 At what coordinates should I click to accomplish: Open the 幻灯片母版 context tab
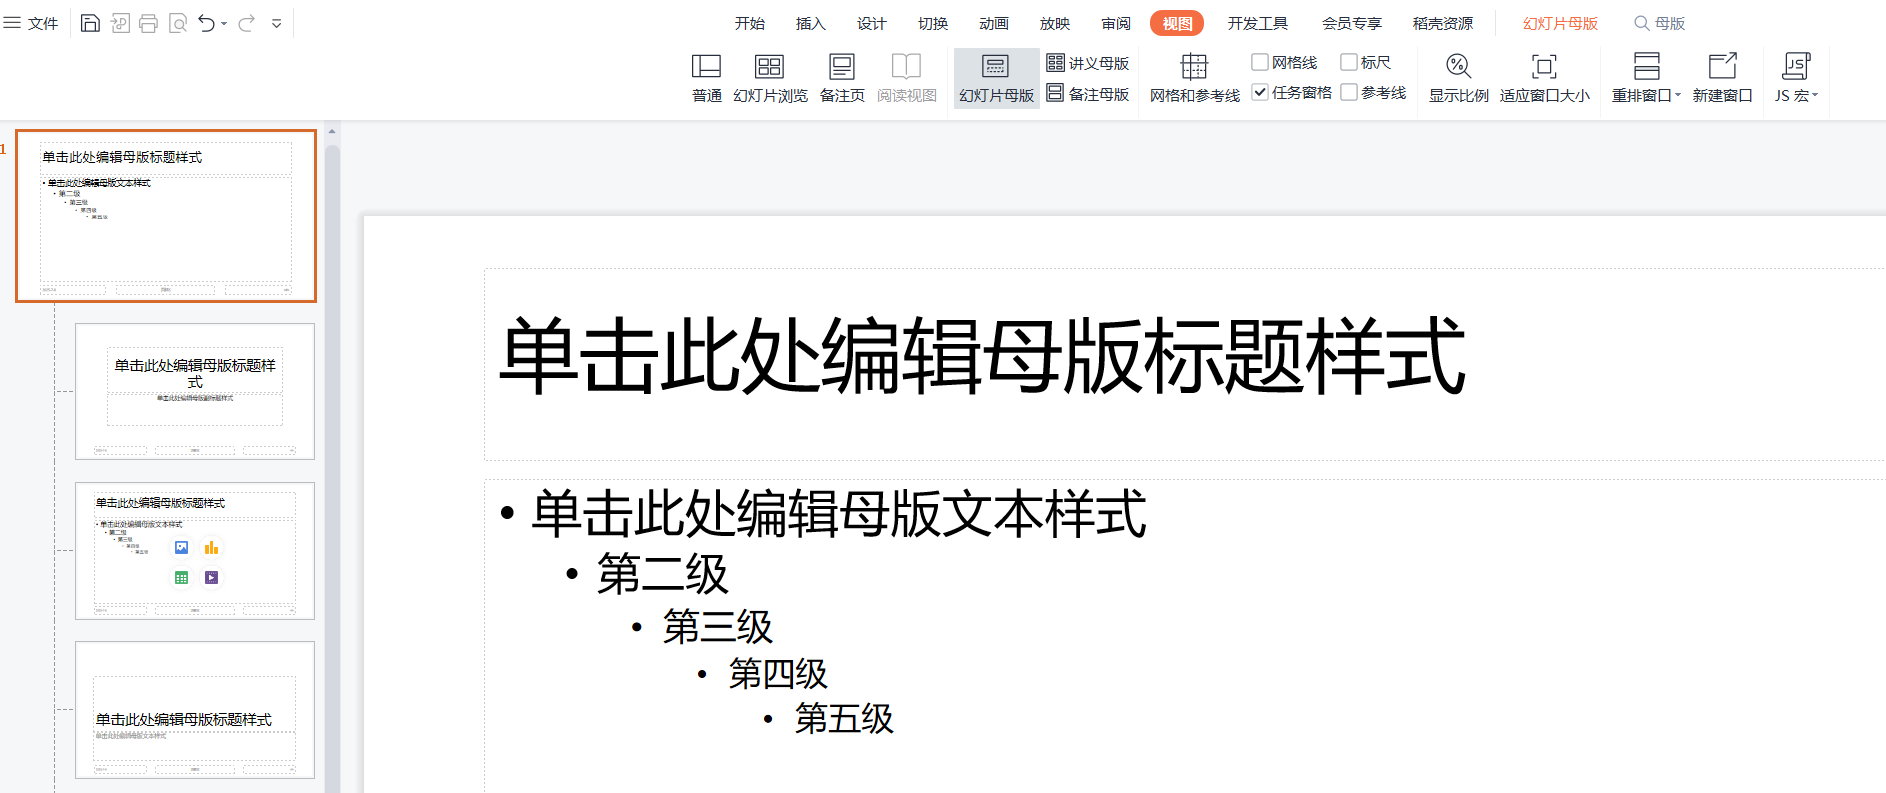pos(1560,23)
